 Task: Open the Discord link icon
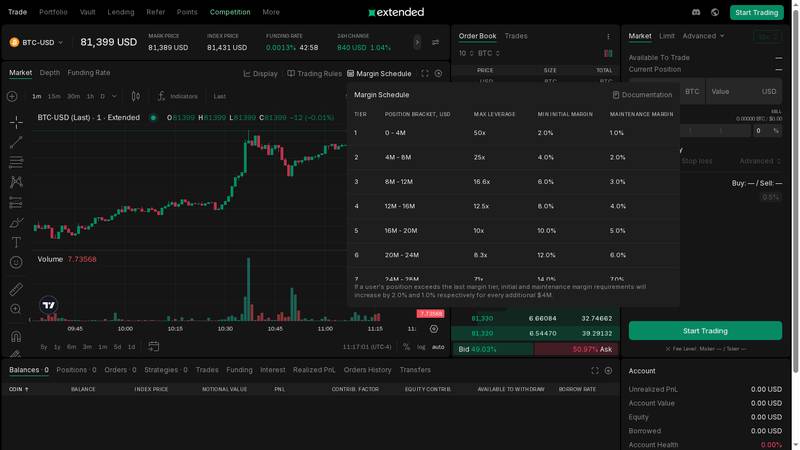696,12
